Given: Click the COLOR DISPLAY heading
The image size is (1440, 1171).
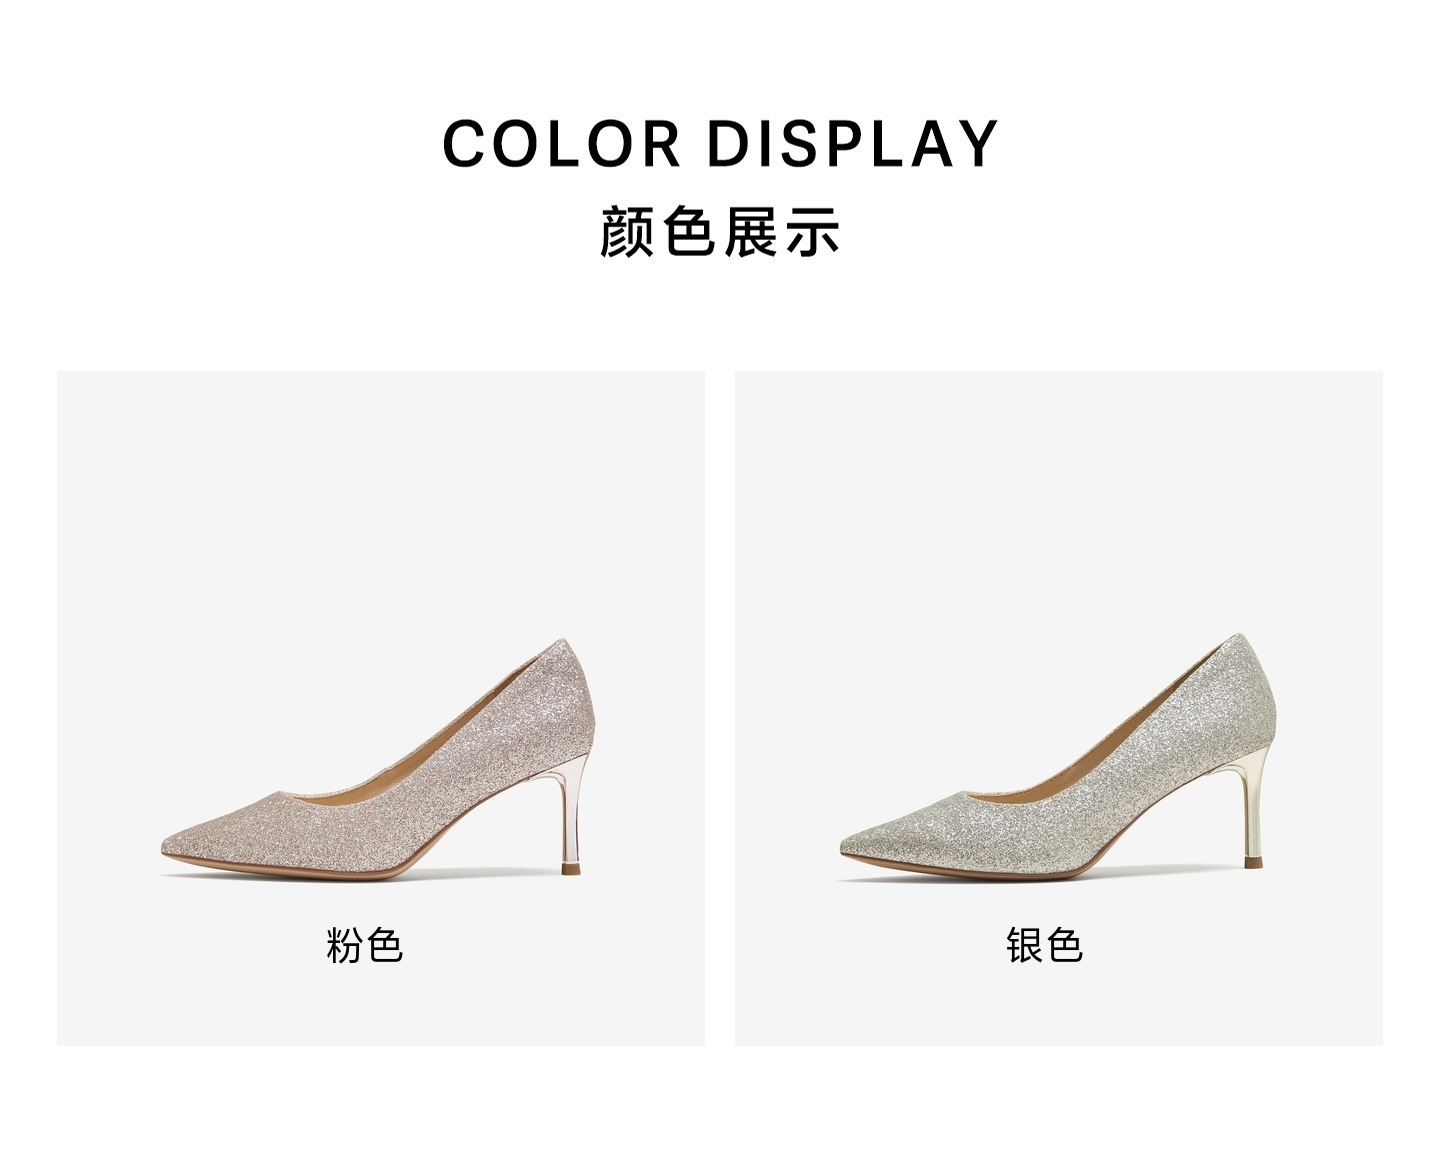Looking at the screenshot, I should (x=720, y=144).
